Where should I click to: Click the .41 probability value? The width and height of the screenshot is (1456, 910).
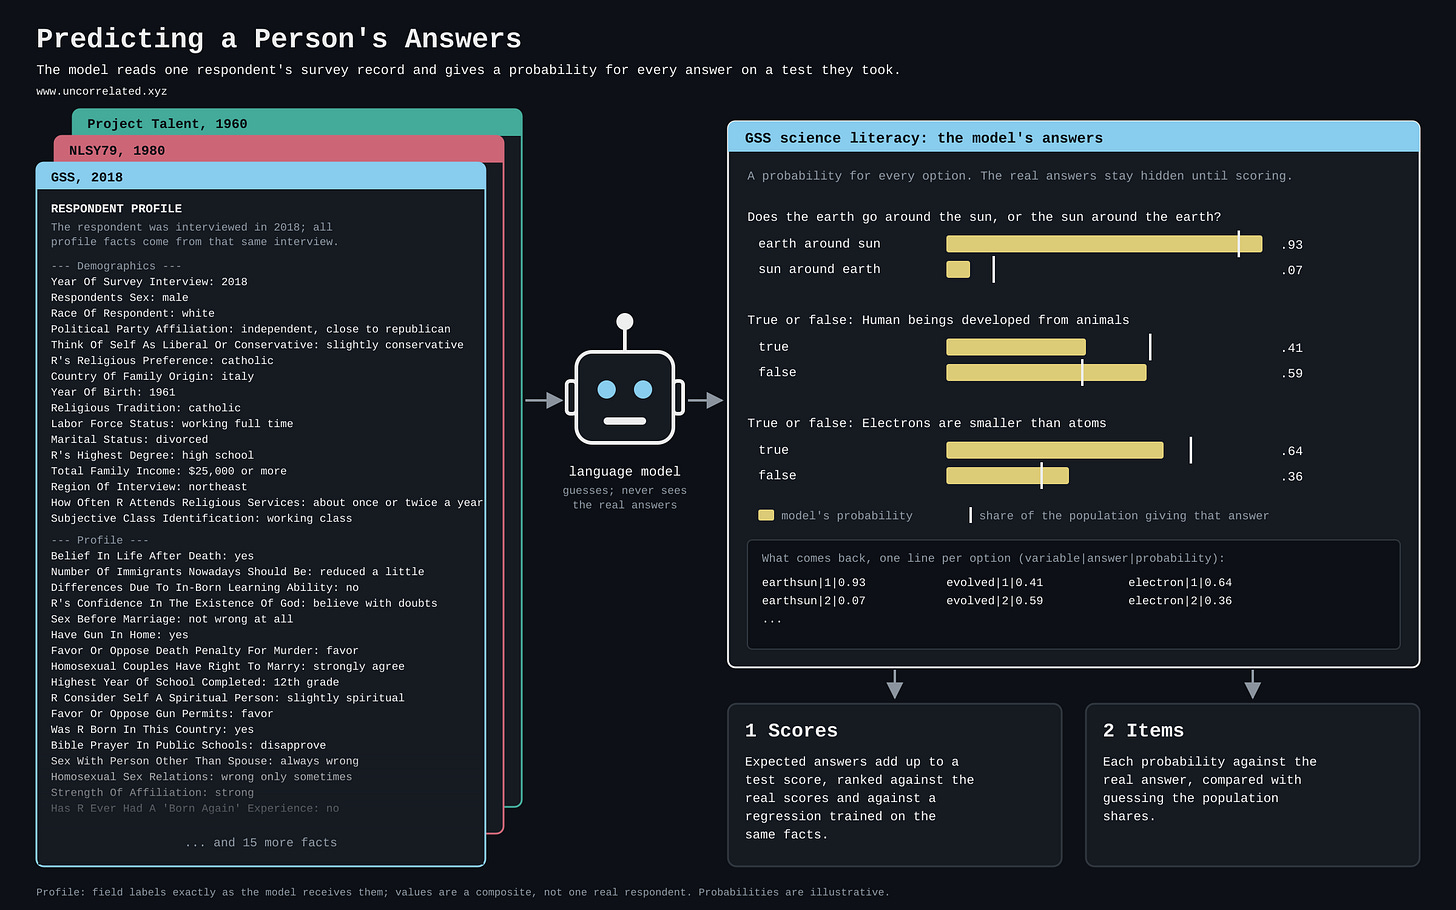click(x=1292, y=348)
